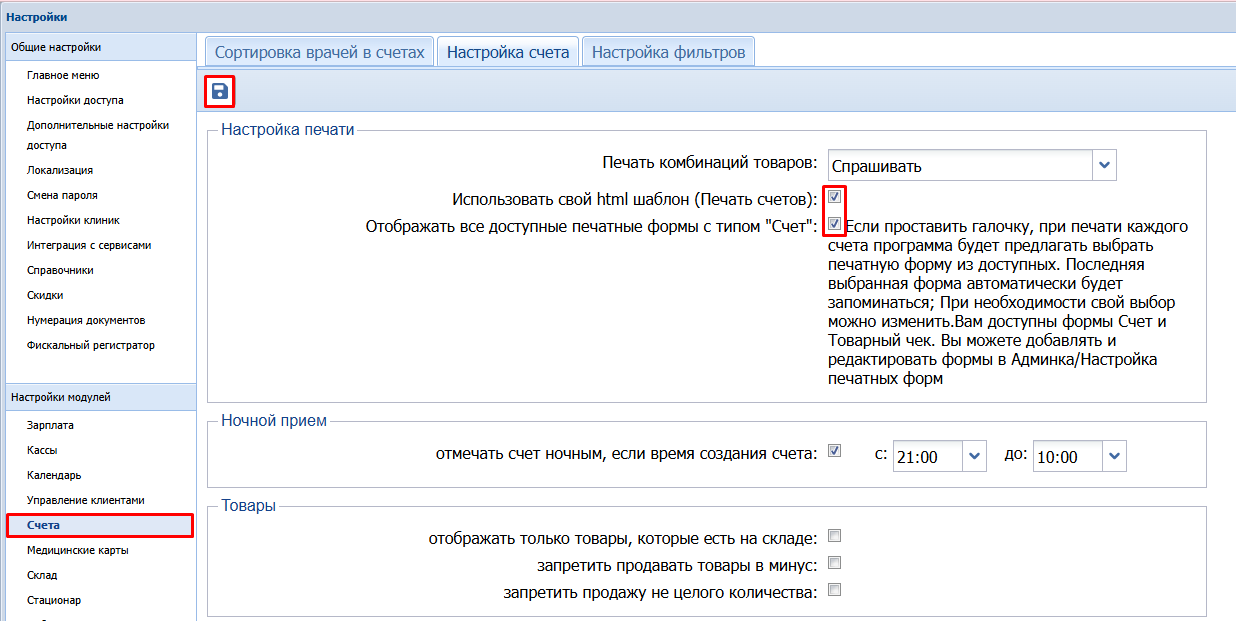This screenshot has width=1236, height=621.
Task: Open Интеграция с сервисами item
Action: [x=89, y=245]
